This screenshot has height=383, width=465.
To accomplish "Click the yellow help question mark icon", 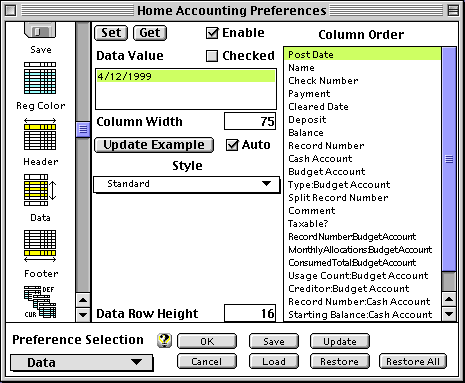I will [x=164, y=340].
